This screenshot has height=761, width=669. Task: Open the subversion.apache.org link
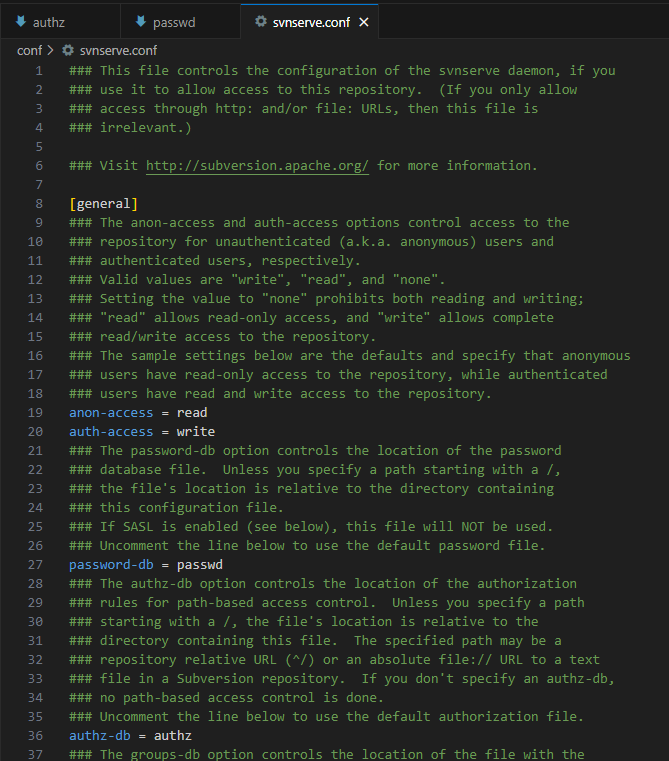point(257,166)
